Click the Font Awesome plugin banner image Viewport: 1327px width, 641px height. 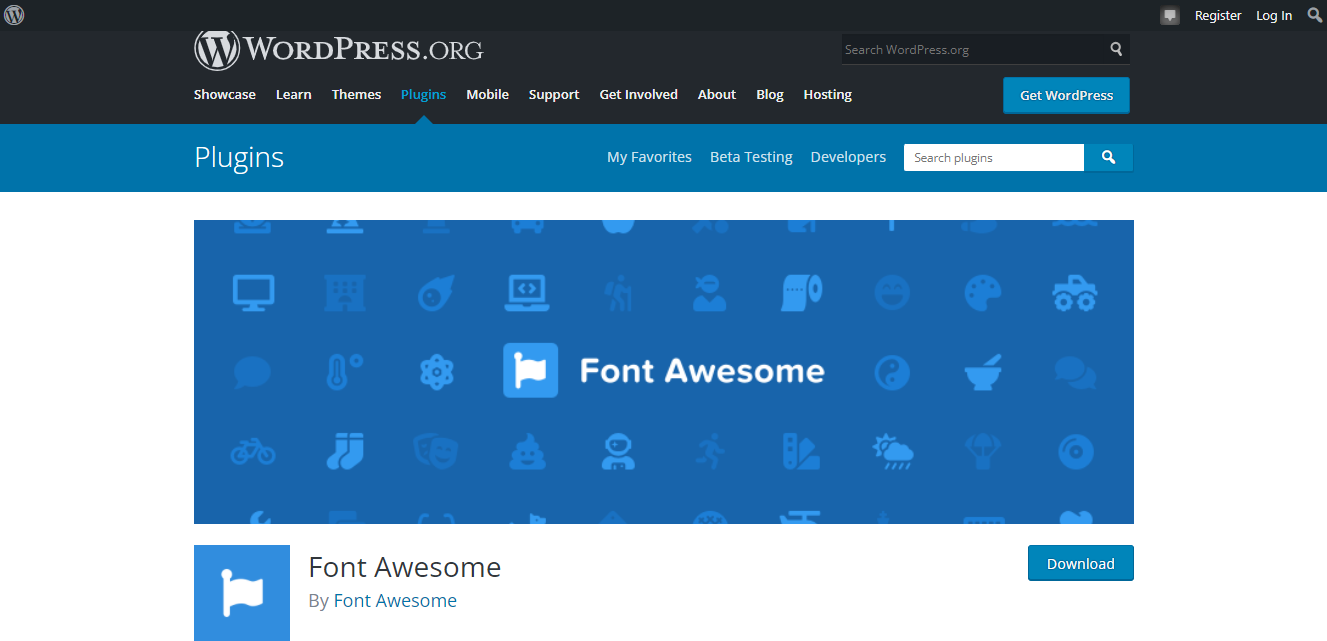coord(664,372)
